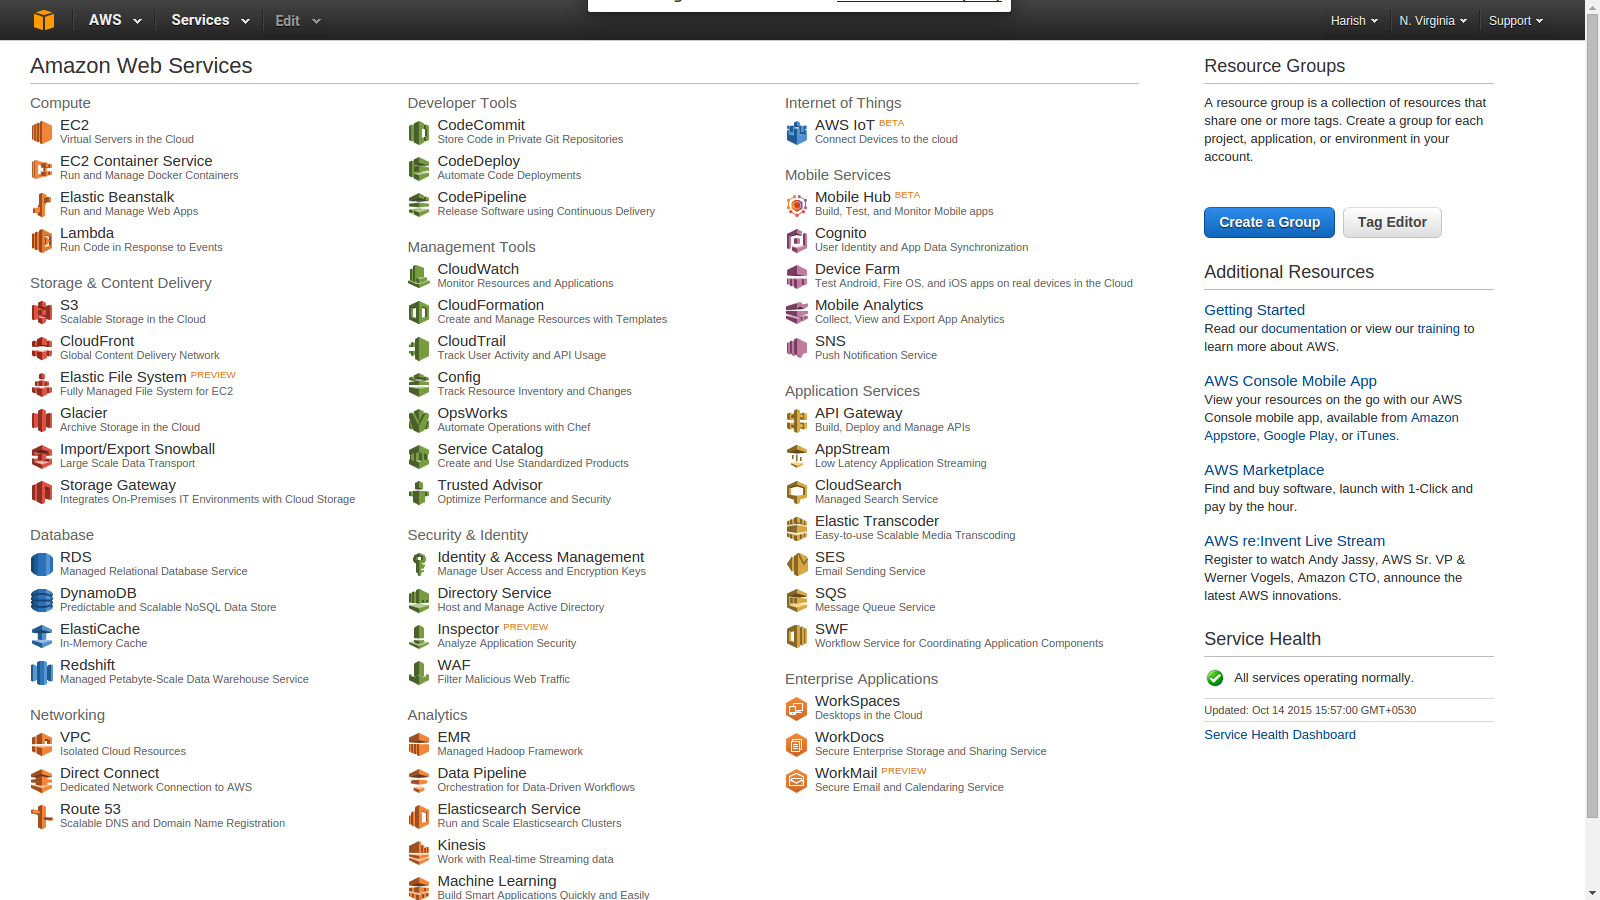Click the Lambda service icon
The width and height of the screenshot is (1600, 900).
42,240
